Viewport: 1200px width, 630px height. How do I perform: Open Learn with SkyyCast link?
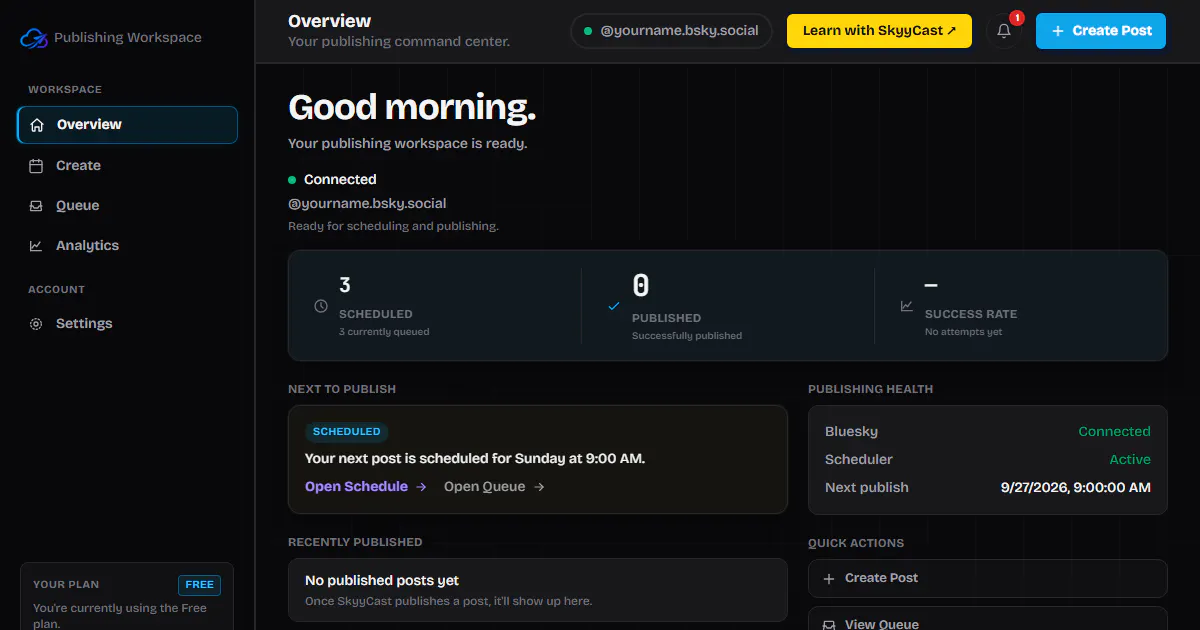[x=879, y=31]
